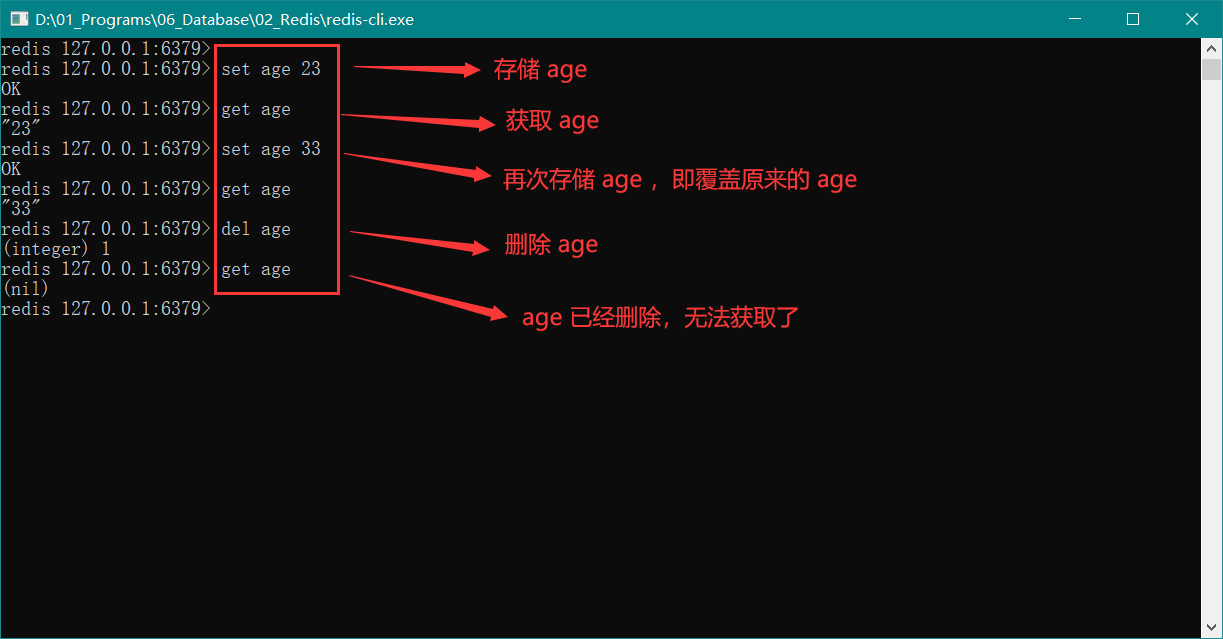Close the redis-cli.exe window
This screenshot has height=639, width=1223.
1192,19
